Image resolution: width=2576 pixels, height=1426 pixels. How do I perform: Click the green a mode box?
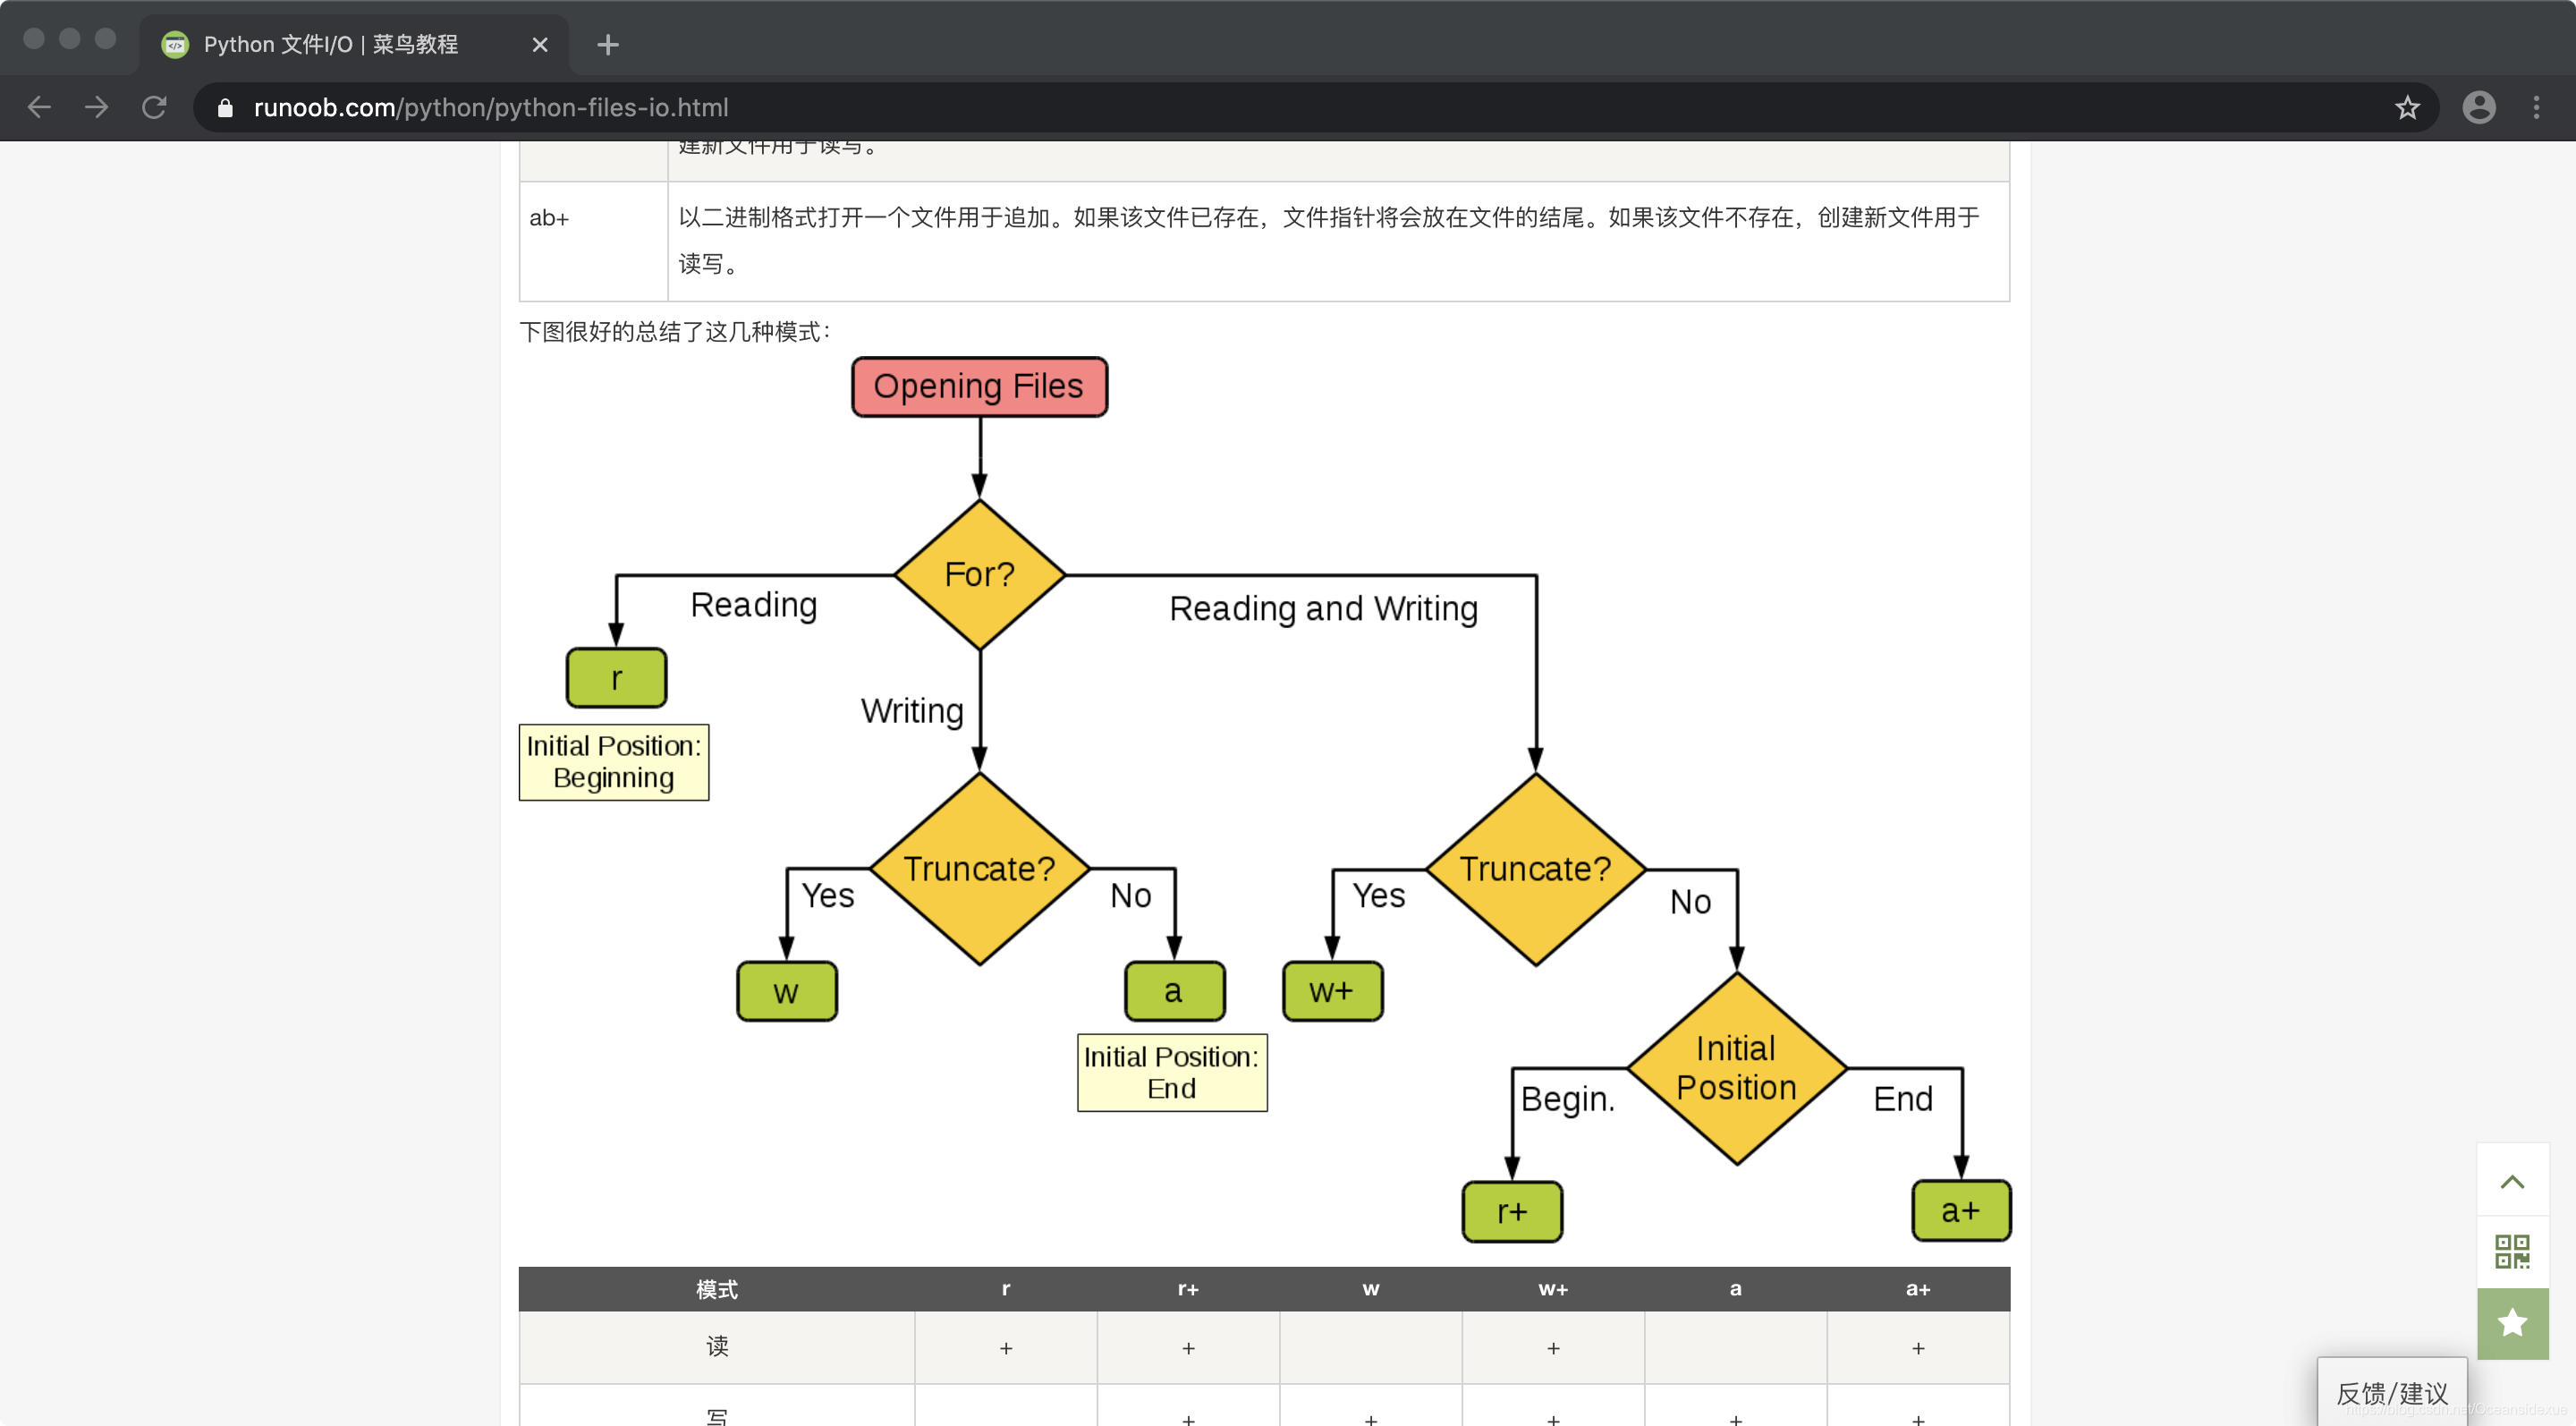click(1174, 992)
